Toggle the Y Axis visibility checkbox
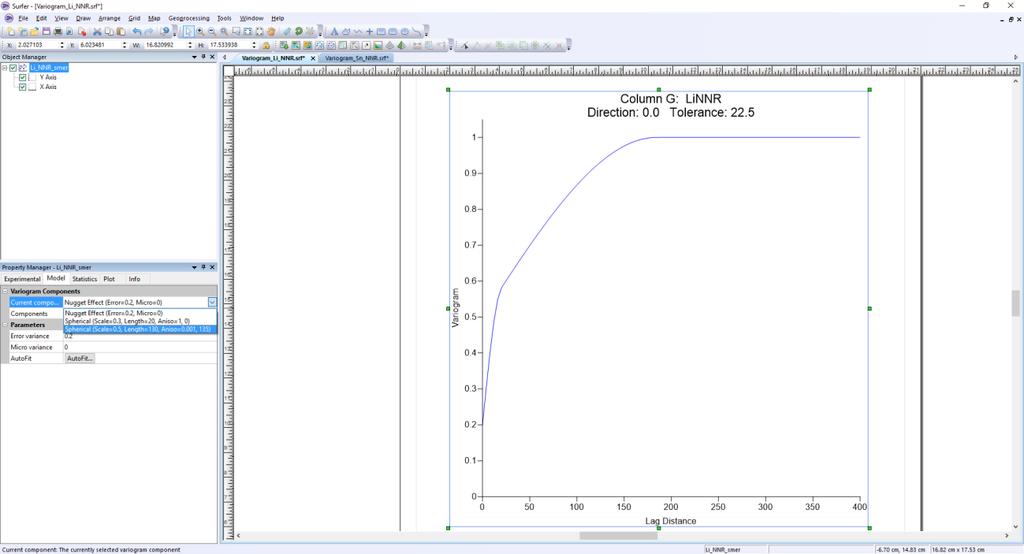 tap(23, 77)
